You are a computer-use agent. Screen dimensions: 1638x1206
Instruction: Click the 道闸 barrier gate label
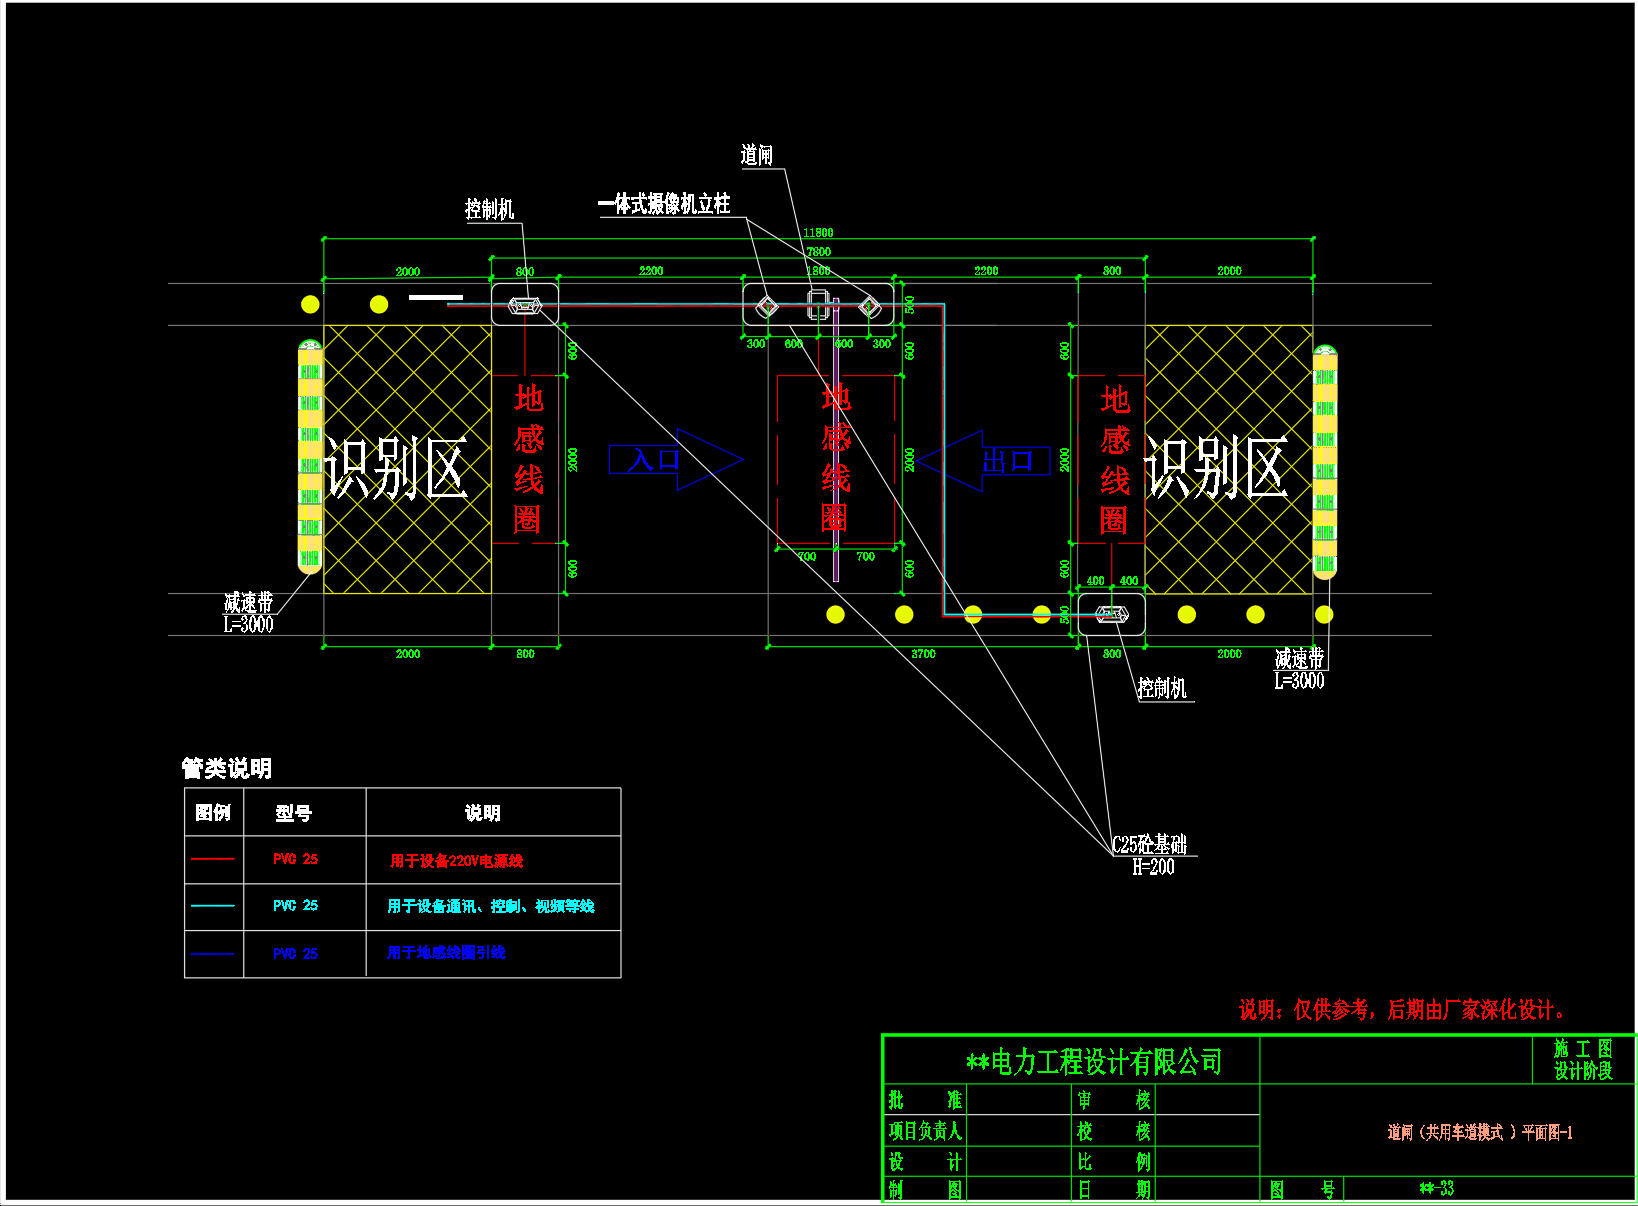[x=757, y=155]
